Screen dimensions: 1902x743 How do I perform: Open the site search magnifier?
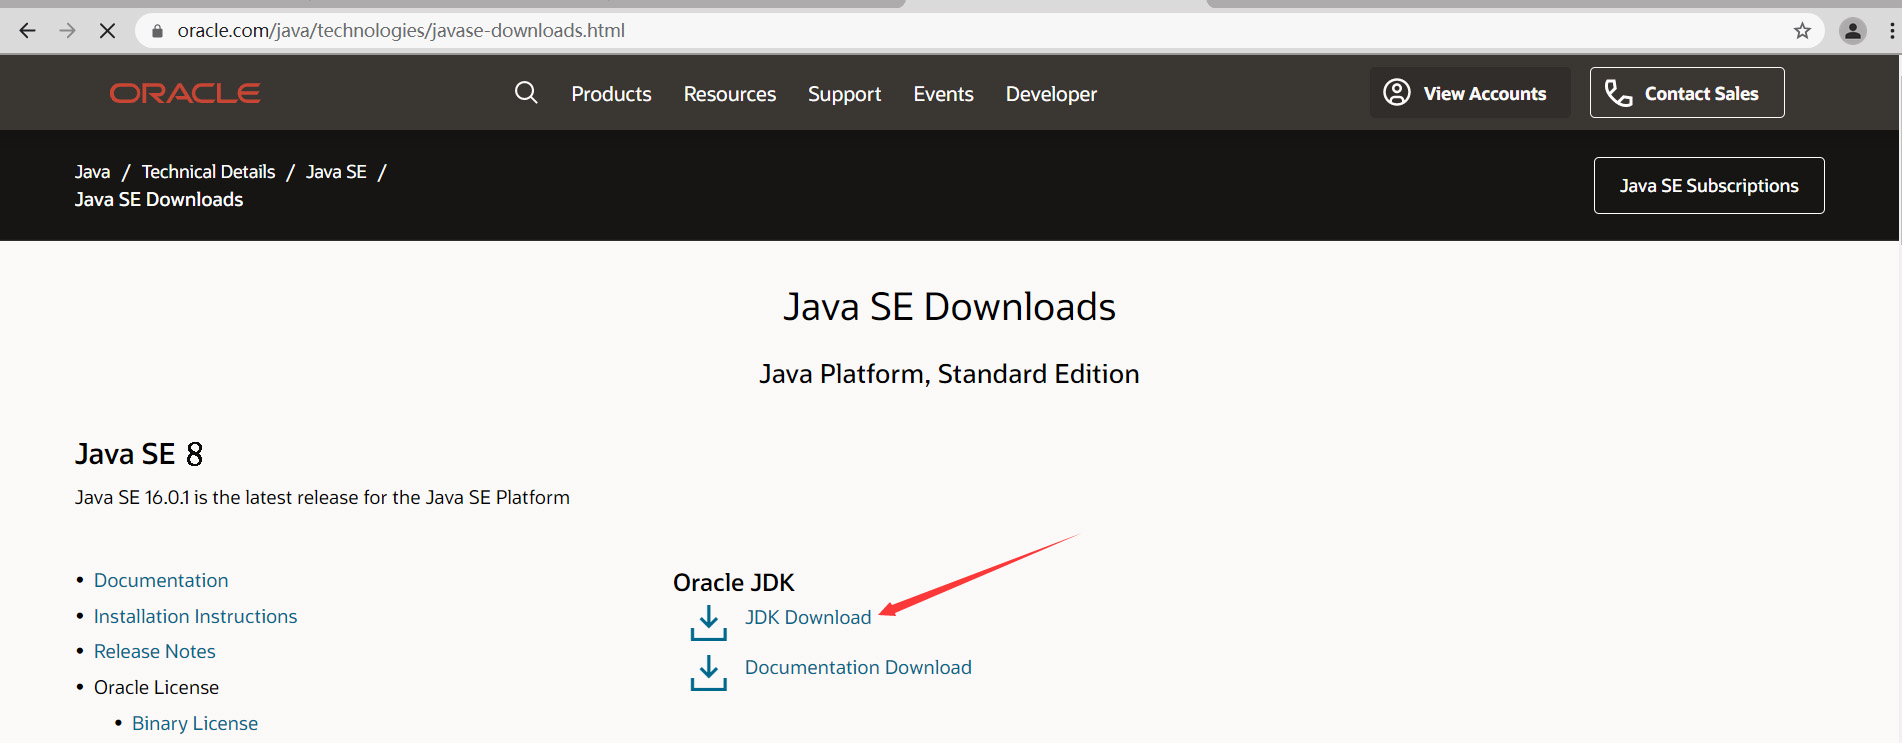coord(526,93)
